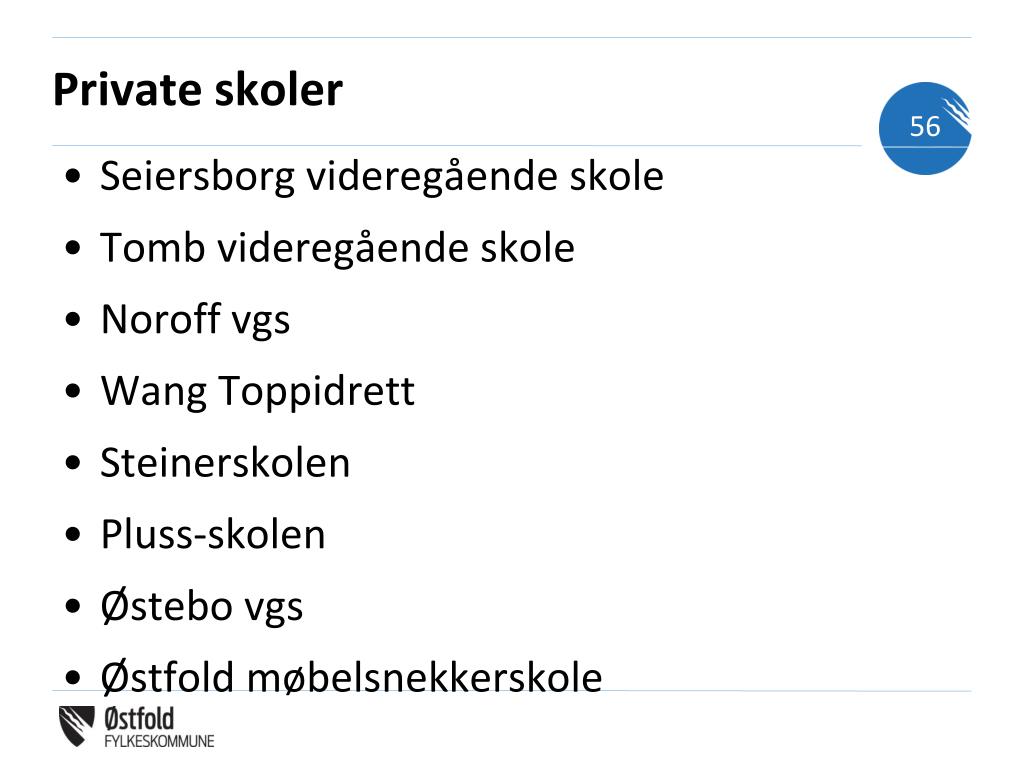This screenshot has height=768, width=1024.
Task: Click the blue slide number 56 badge
Action: click(925, 128)
